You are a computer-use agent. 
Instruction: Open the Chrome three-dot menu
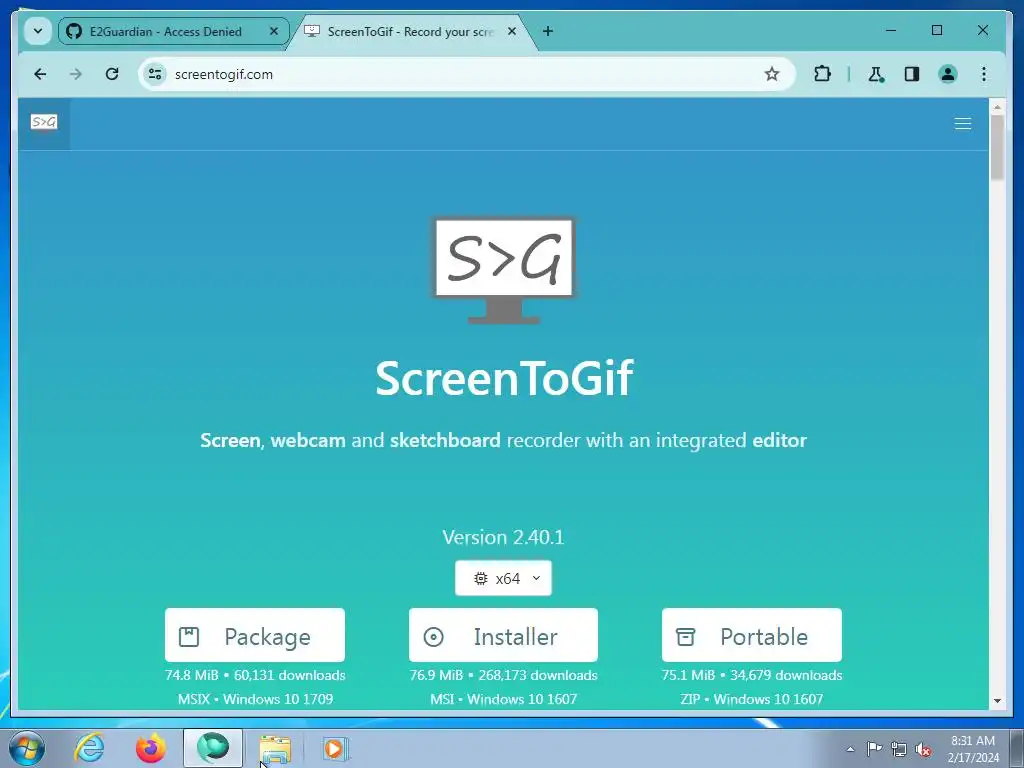pyautogui.click(x=984, y=74)
